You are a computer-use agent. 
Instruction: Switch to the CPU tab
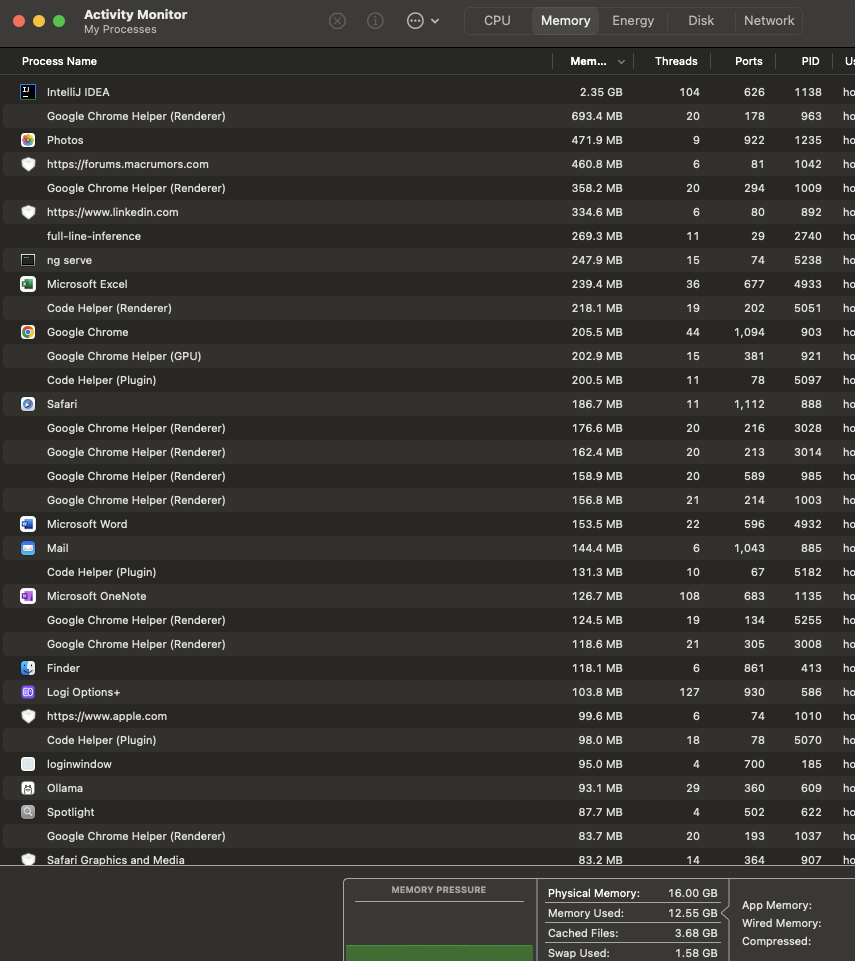point(497,21)
